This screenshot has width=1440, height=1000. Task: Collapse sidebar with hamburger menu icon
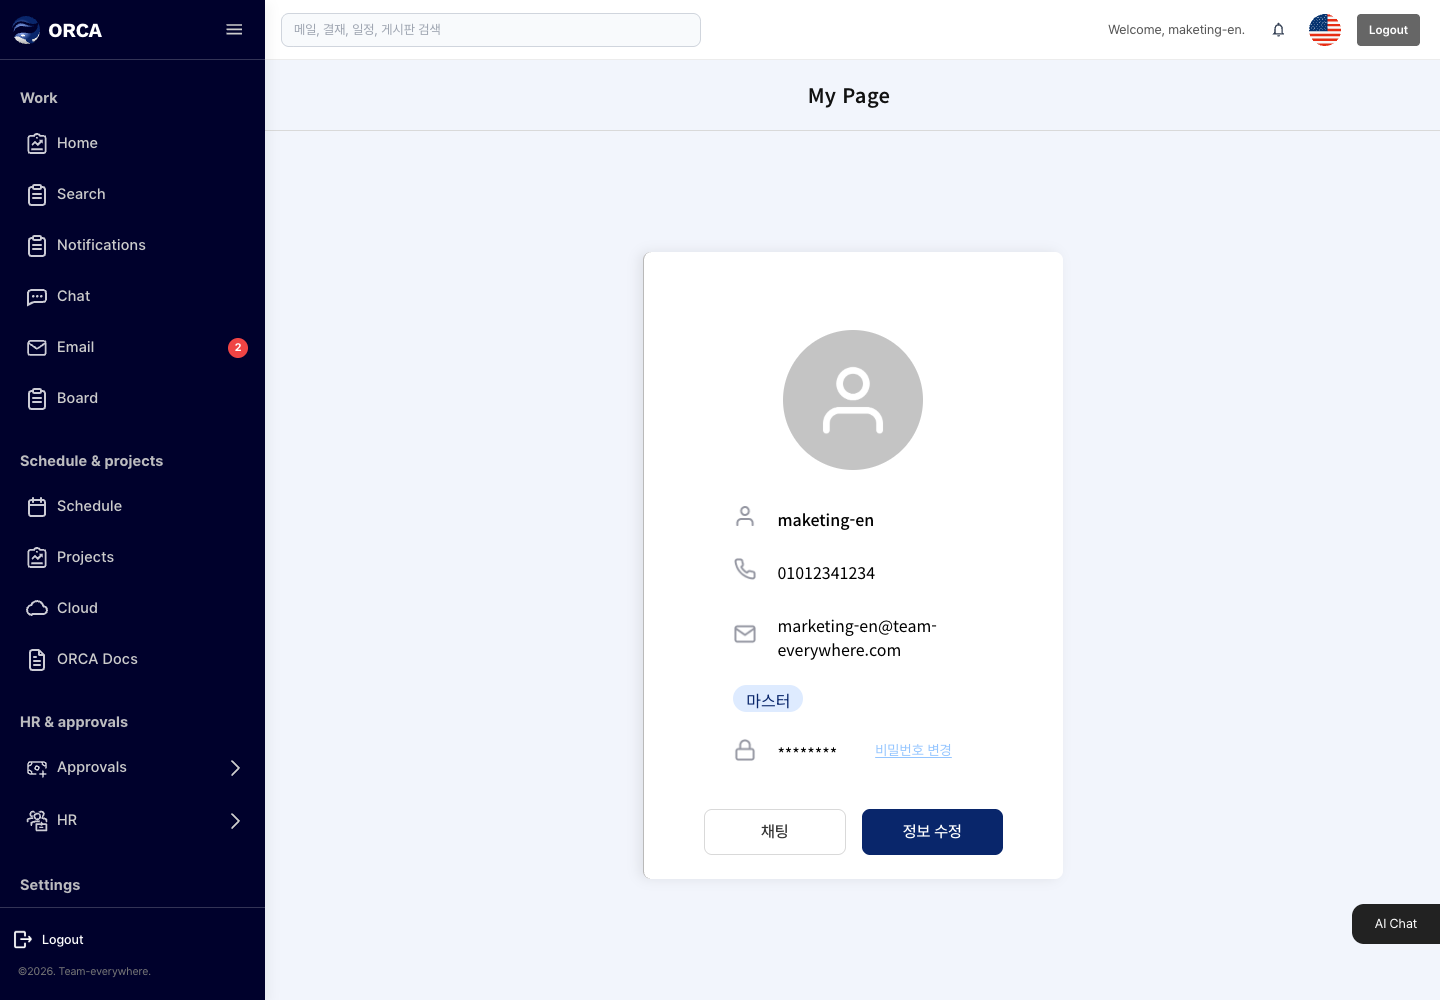point(234,30)
